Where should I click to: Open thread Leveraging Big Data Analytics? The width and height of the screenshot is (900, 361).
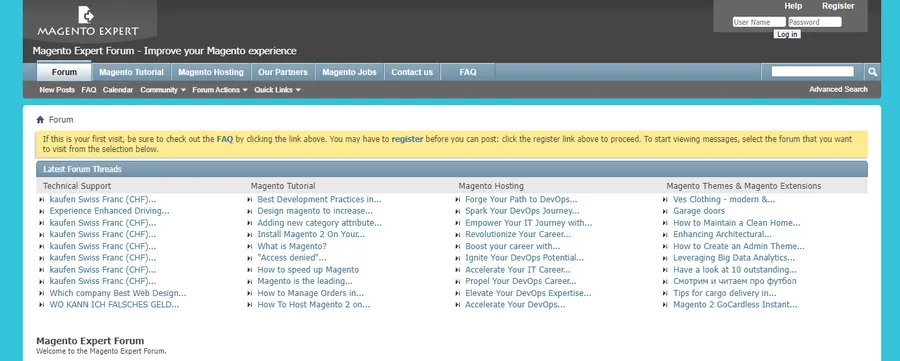point(734,258)
